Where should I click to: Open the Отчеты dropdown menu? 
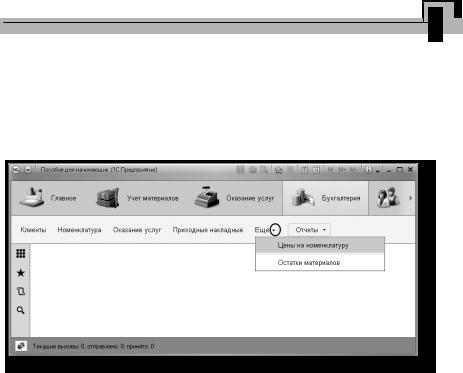310,230
